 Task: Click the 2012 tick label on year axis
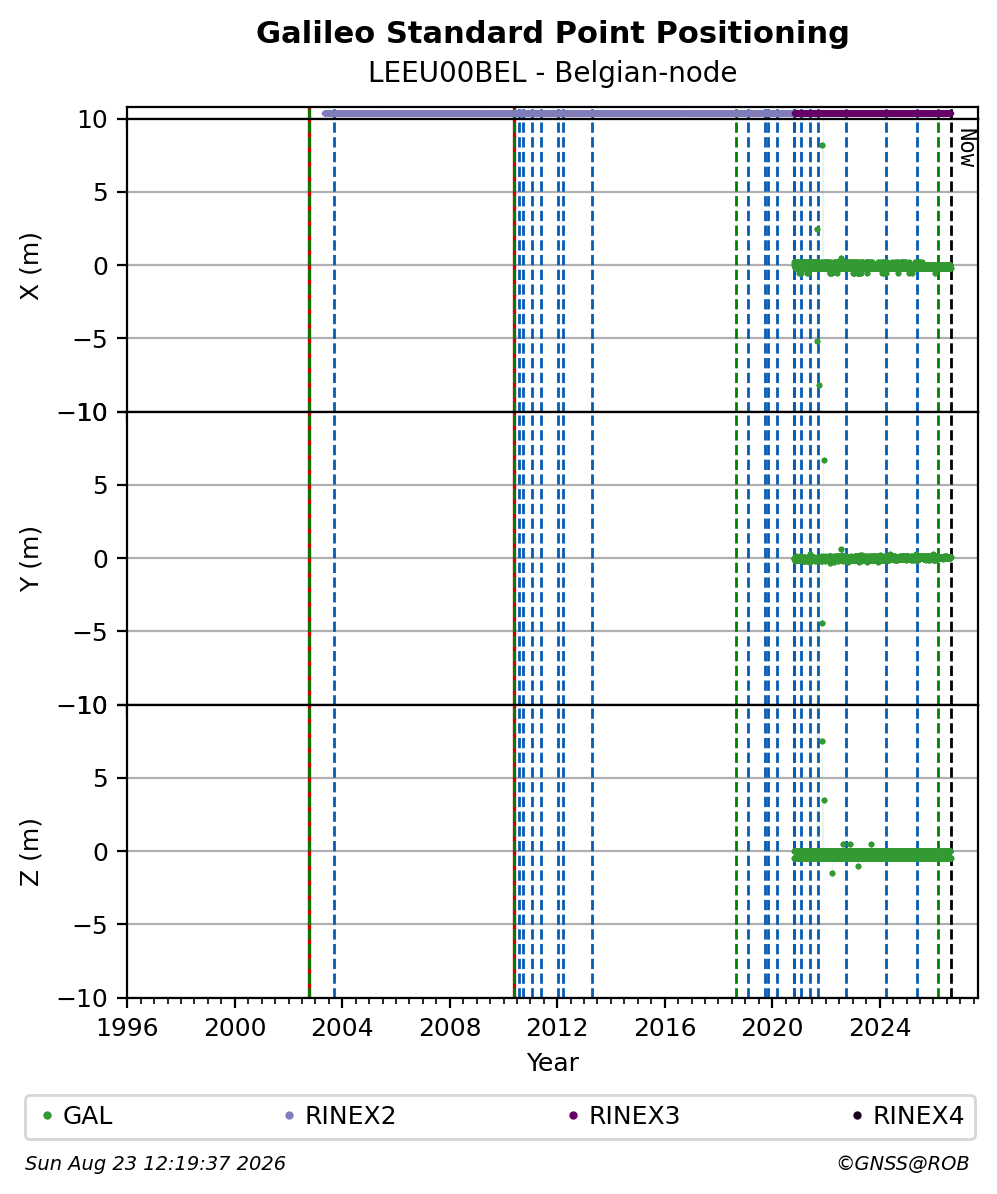coord(557,1028)
